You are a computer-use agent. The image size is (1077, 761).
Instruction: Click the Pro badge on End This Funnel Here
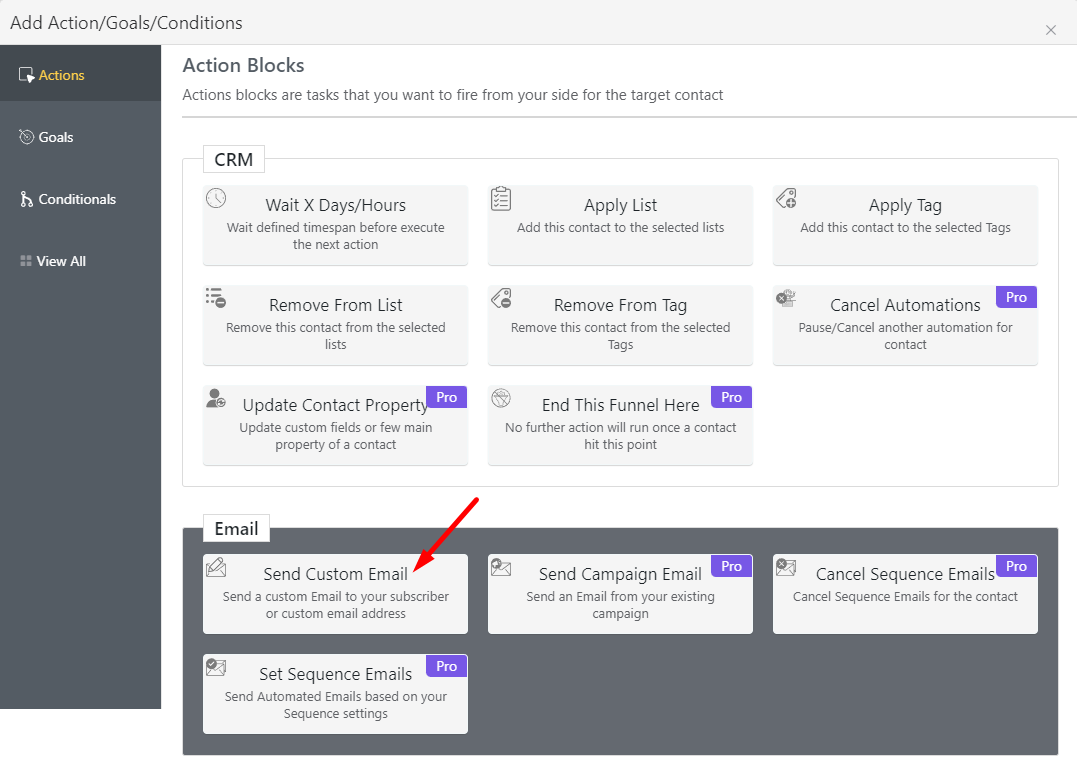pos(732,397)
